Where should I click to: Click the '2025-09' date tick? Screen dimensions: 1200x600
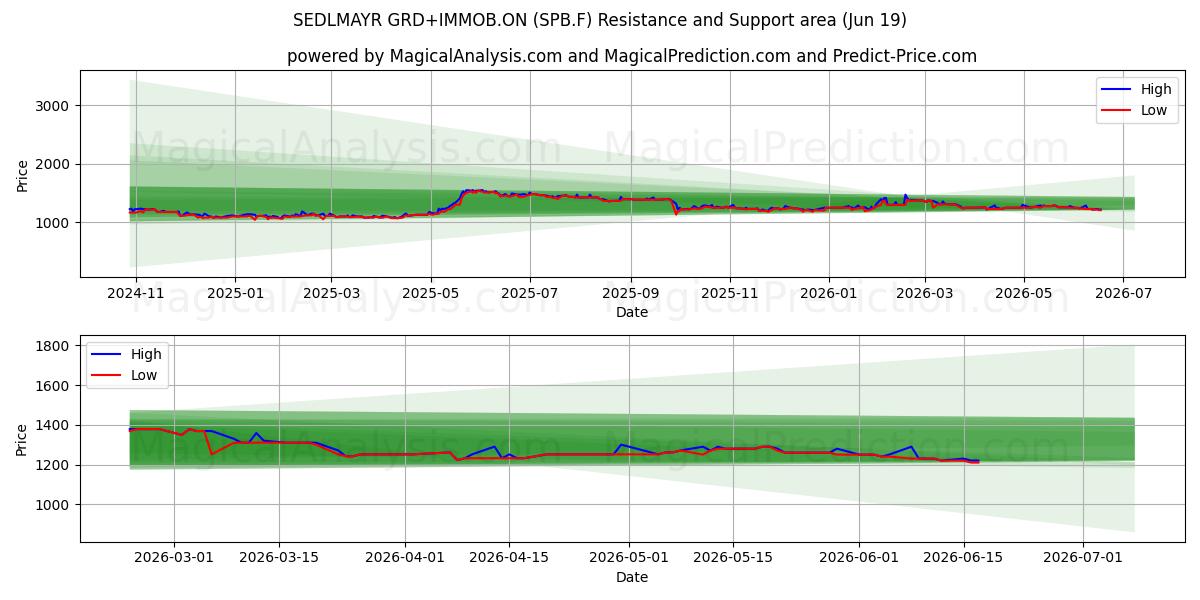pyautogui.click(x=631, y=292)
